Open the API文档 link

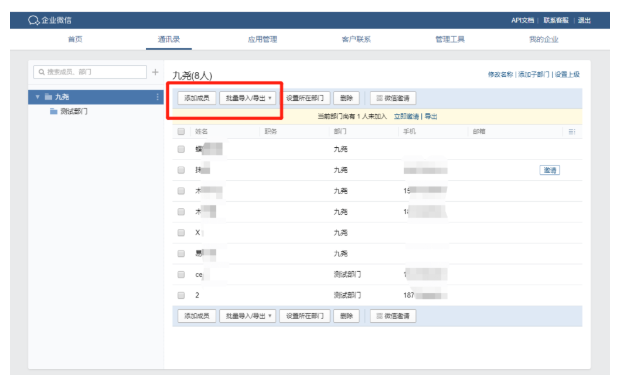[x=522, y=20]
